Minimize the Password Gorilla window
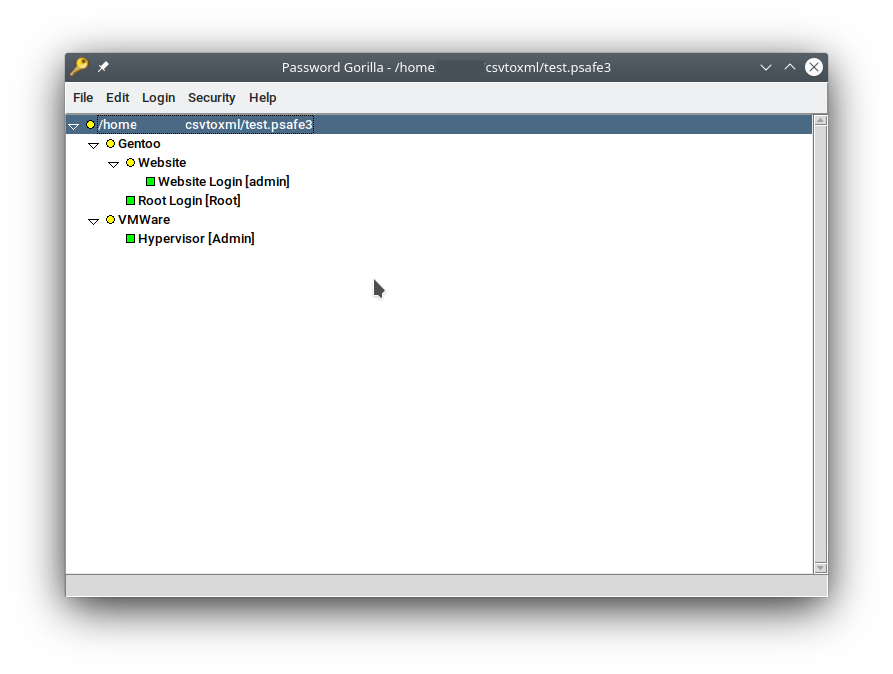 point(766,67)
